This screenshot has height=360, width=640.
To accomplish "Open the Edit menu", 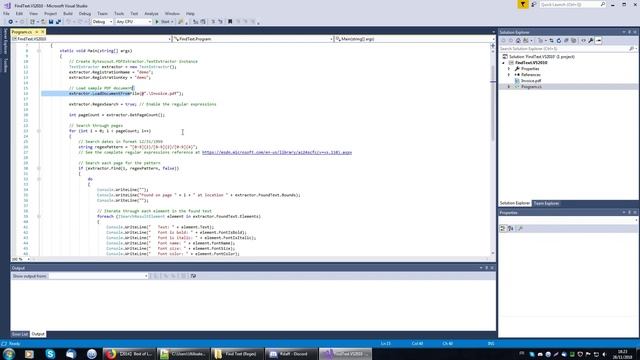I will [19, 13].
